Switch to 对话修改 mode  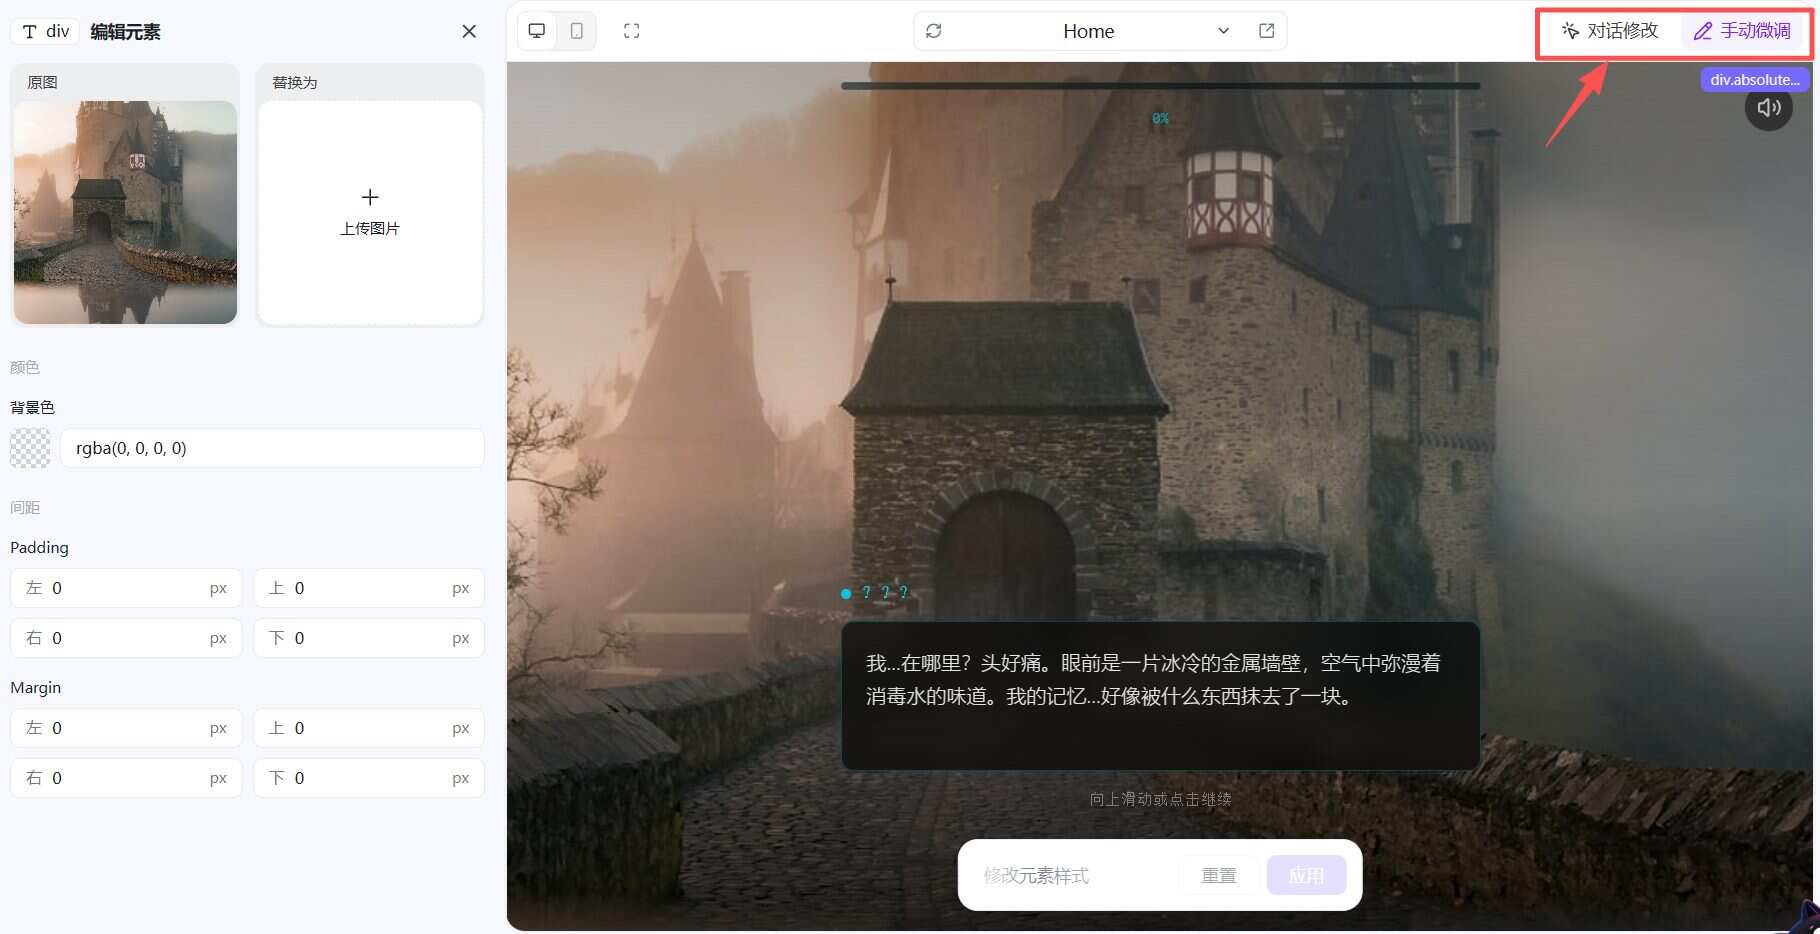pos(1610,31)
